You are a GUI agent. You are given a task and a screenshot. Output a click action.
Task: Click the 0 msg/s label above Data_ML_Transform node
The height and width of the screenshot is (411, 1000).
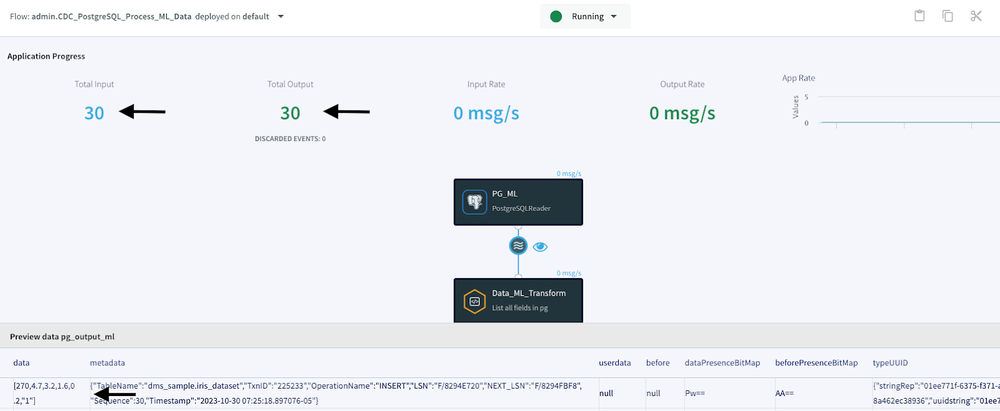pyautogui.click(x=569, y=273)
